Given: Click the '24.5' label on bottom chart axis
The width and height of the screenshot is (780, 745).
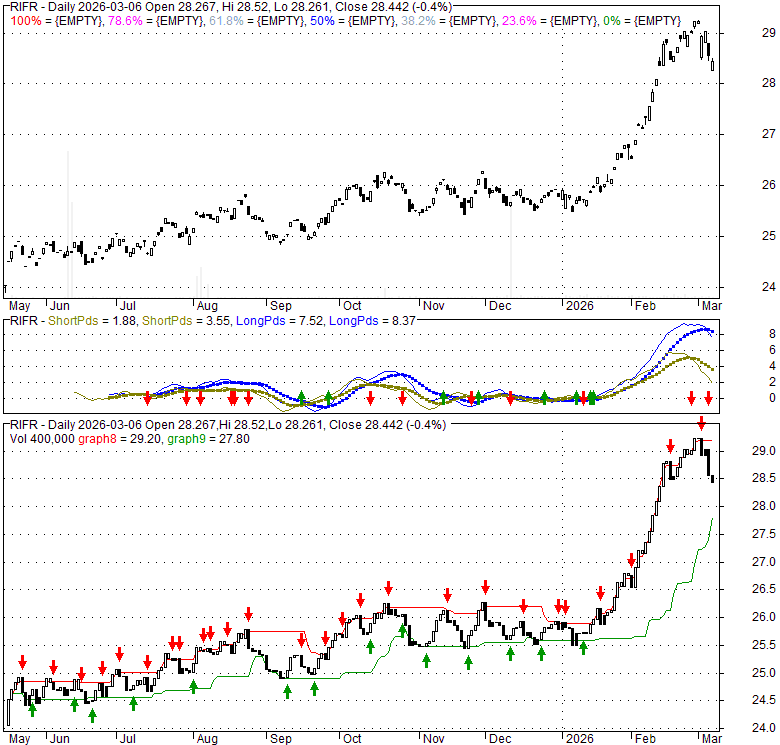Looking at the screenshot, I should point(764,700).
